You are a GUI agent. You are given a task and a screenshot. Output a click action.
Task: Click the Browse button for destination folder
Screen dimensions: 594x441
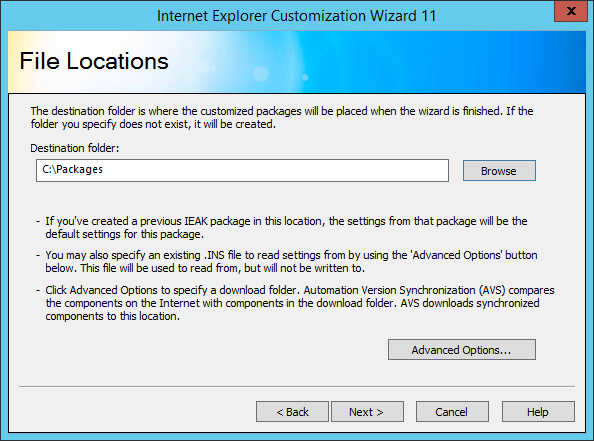pos(499,170)
